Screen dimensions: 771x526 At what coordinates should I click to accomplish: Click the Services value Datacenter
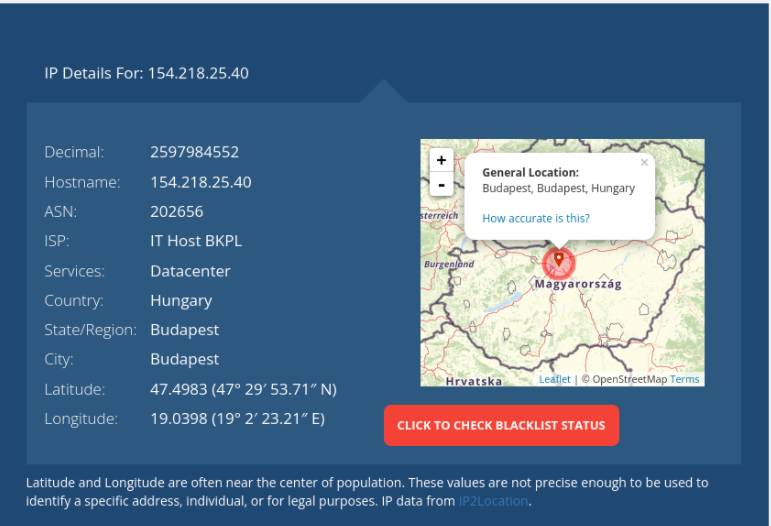(x=190, y=271)
